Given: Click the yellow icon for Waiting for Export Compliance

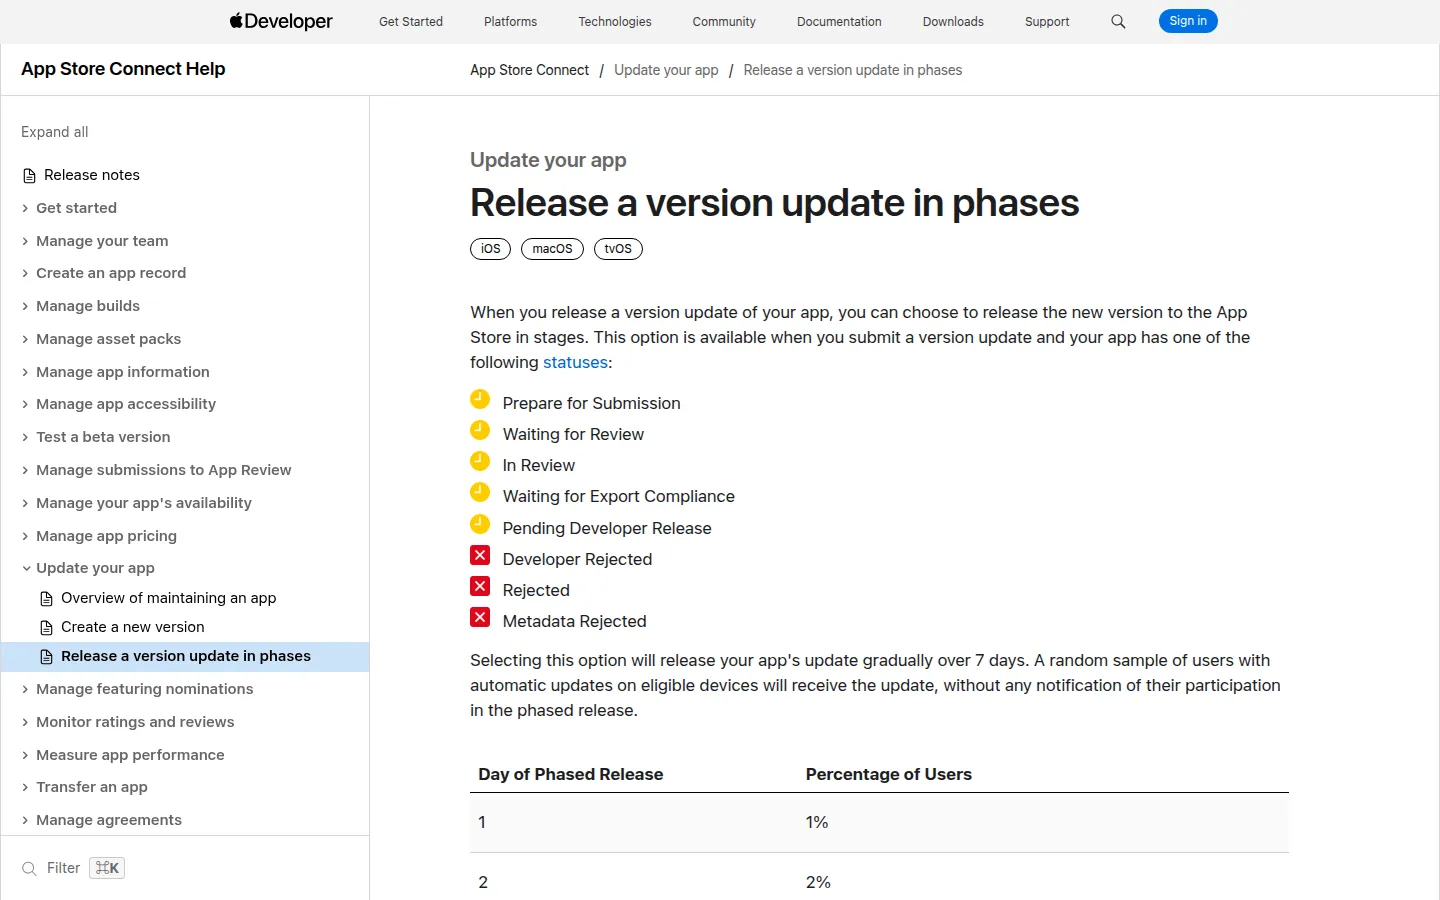Looking at the screenshot, I should [480, 492].
